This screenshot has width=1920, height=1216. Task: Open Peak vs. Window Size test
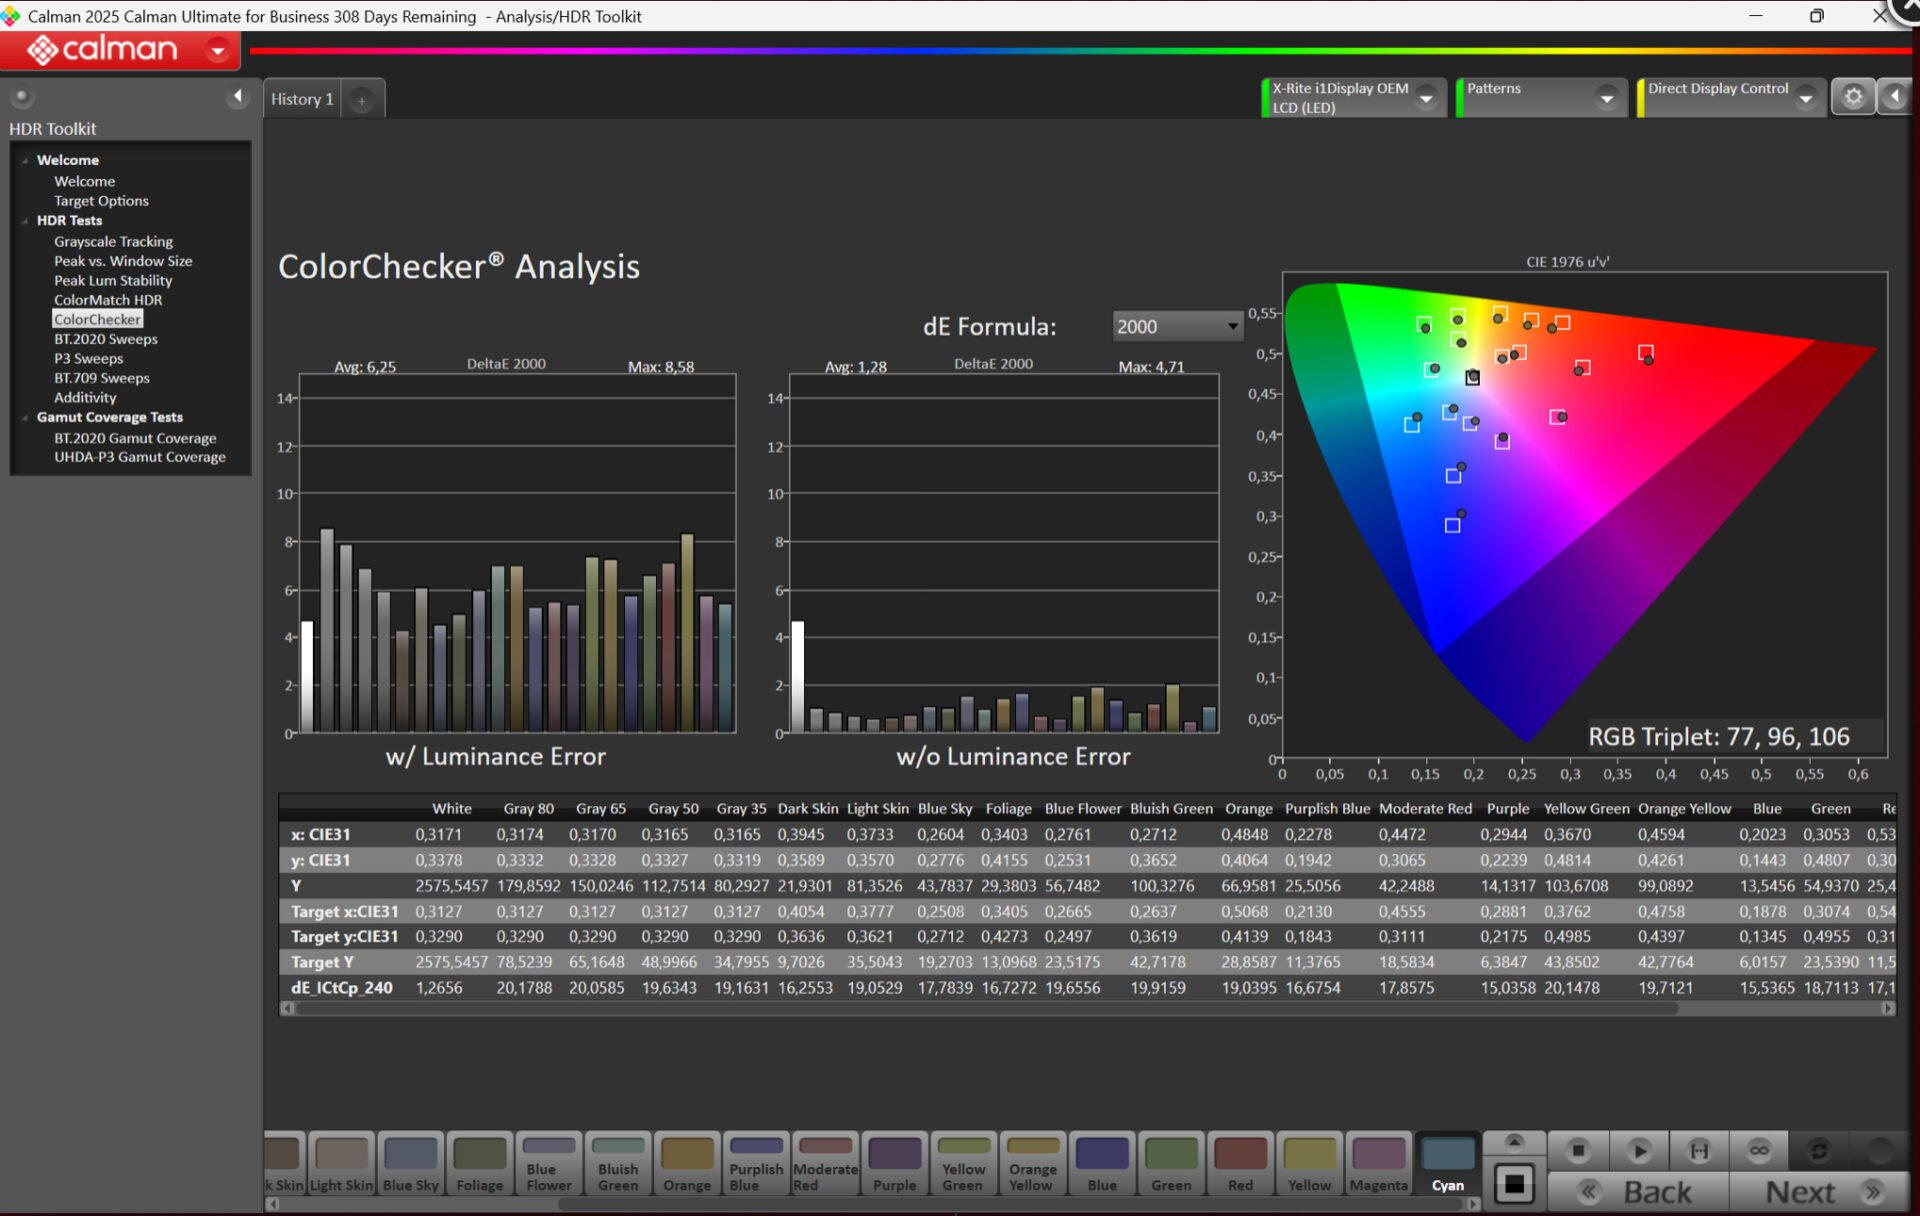click(123, 261)
